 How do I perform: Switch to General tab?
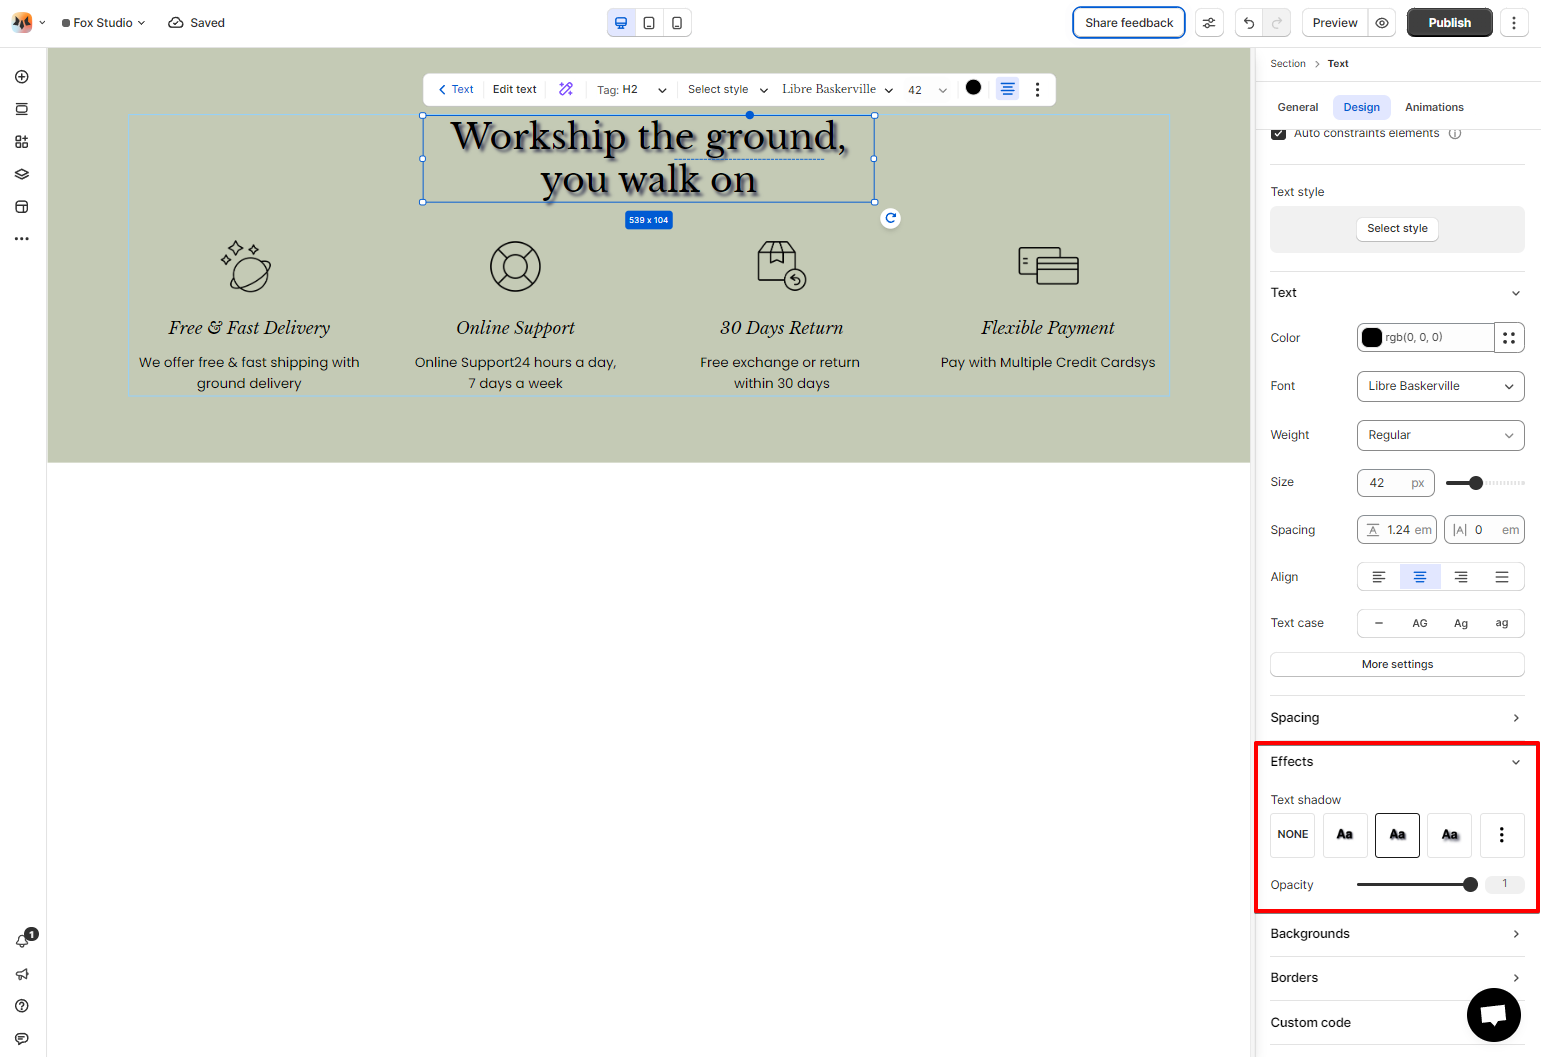(1297, 107)
